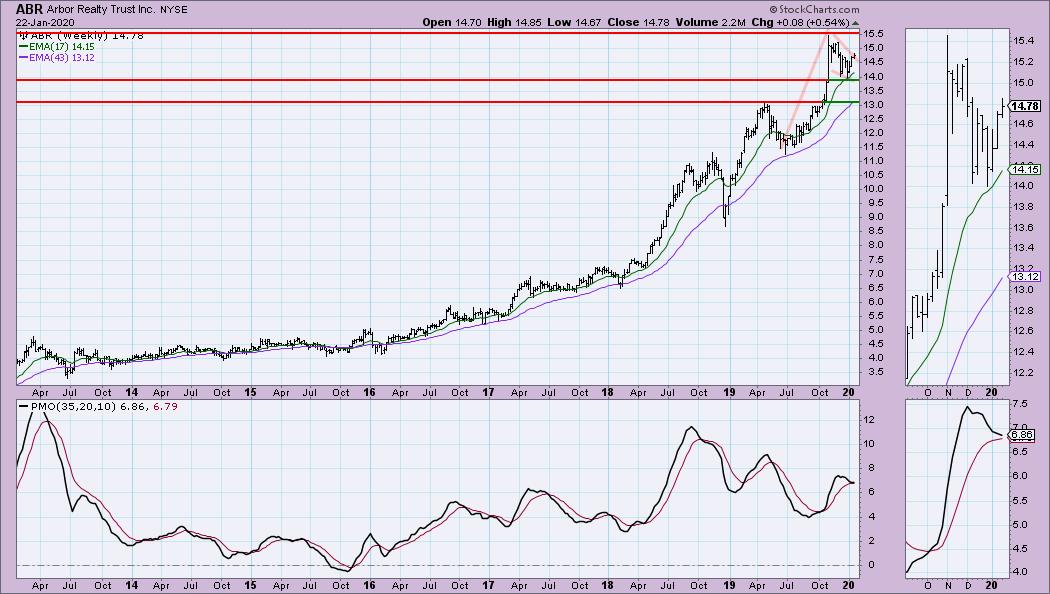1050x594 pixels.
Task: Click the 15.5 label on main price axis
Action: click(x=873, y=33)
